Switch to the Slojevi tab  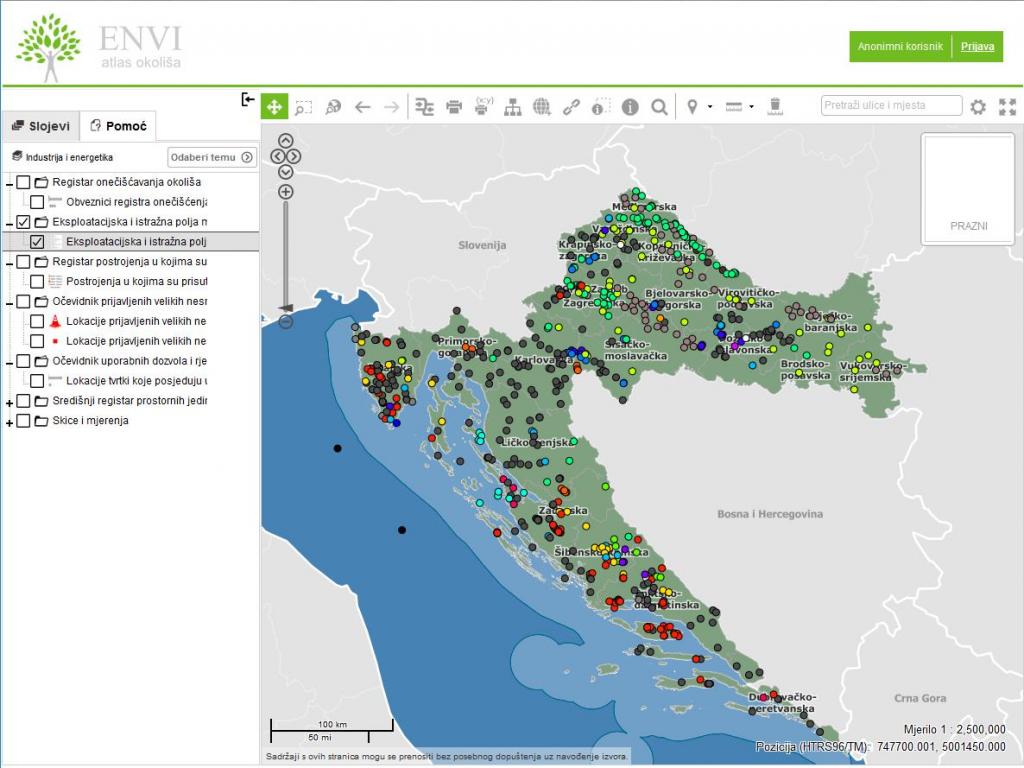coord(41,126)
